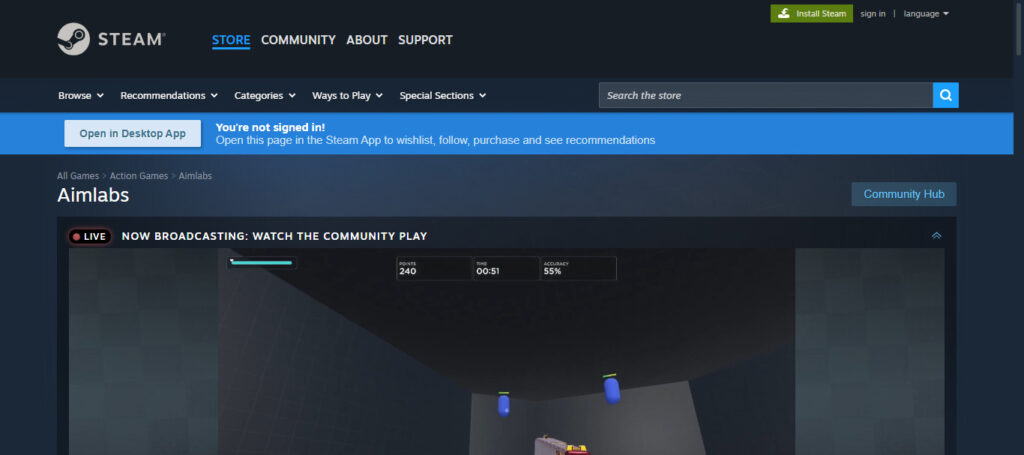Click the red LIVE indicator badge

[89, 236]
